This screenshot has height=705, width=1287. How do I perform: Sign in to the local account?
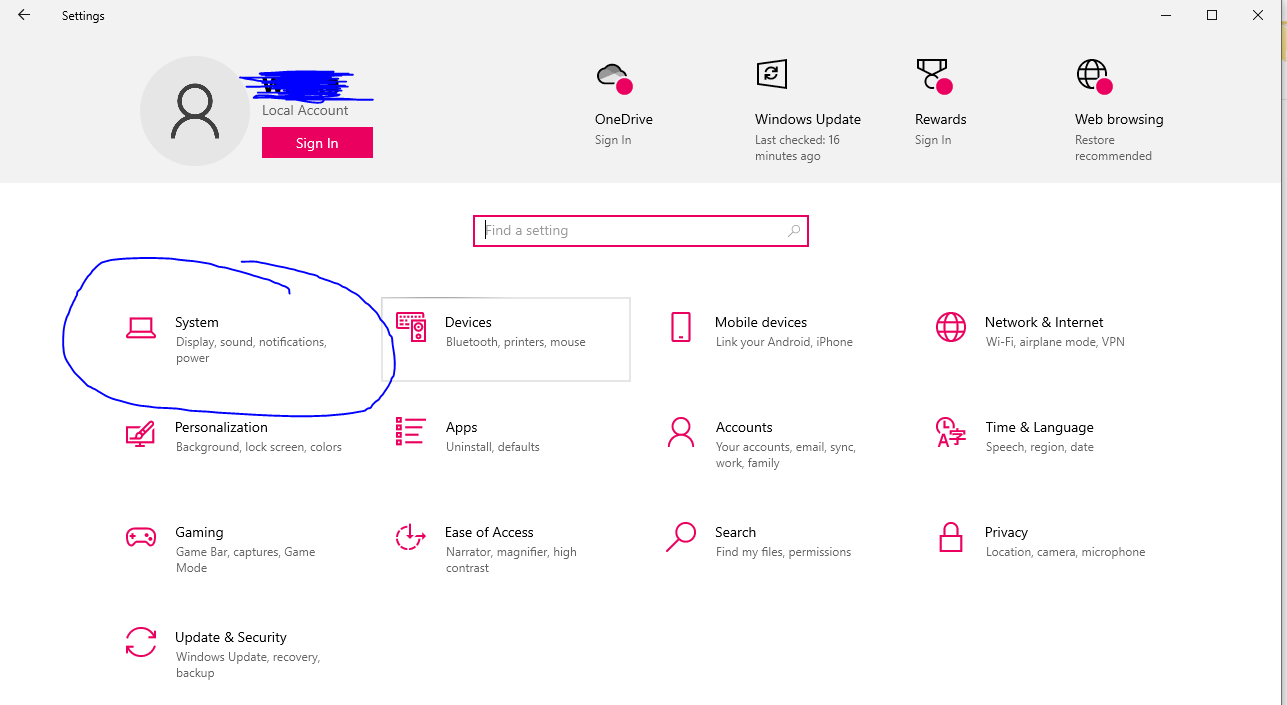[317, 143]
